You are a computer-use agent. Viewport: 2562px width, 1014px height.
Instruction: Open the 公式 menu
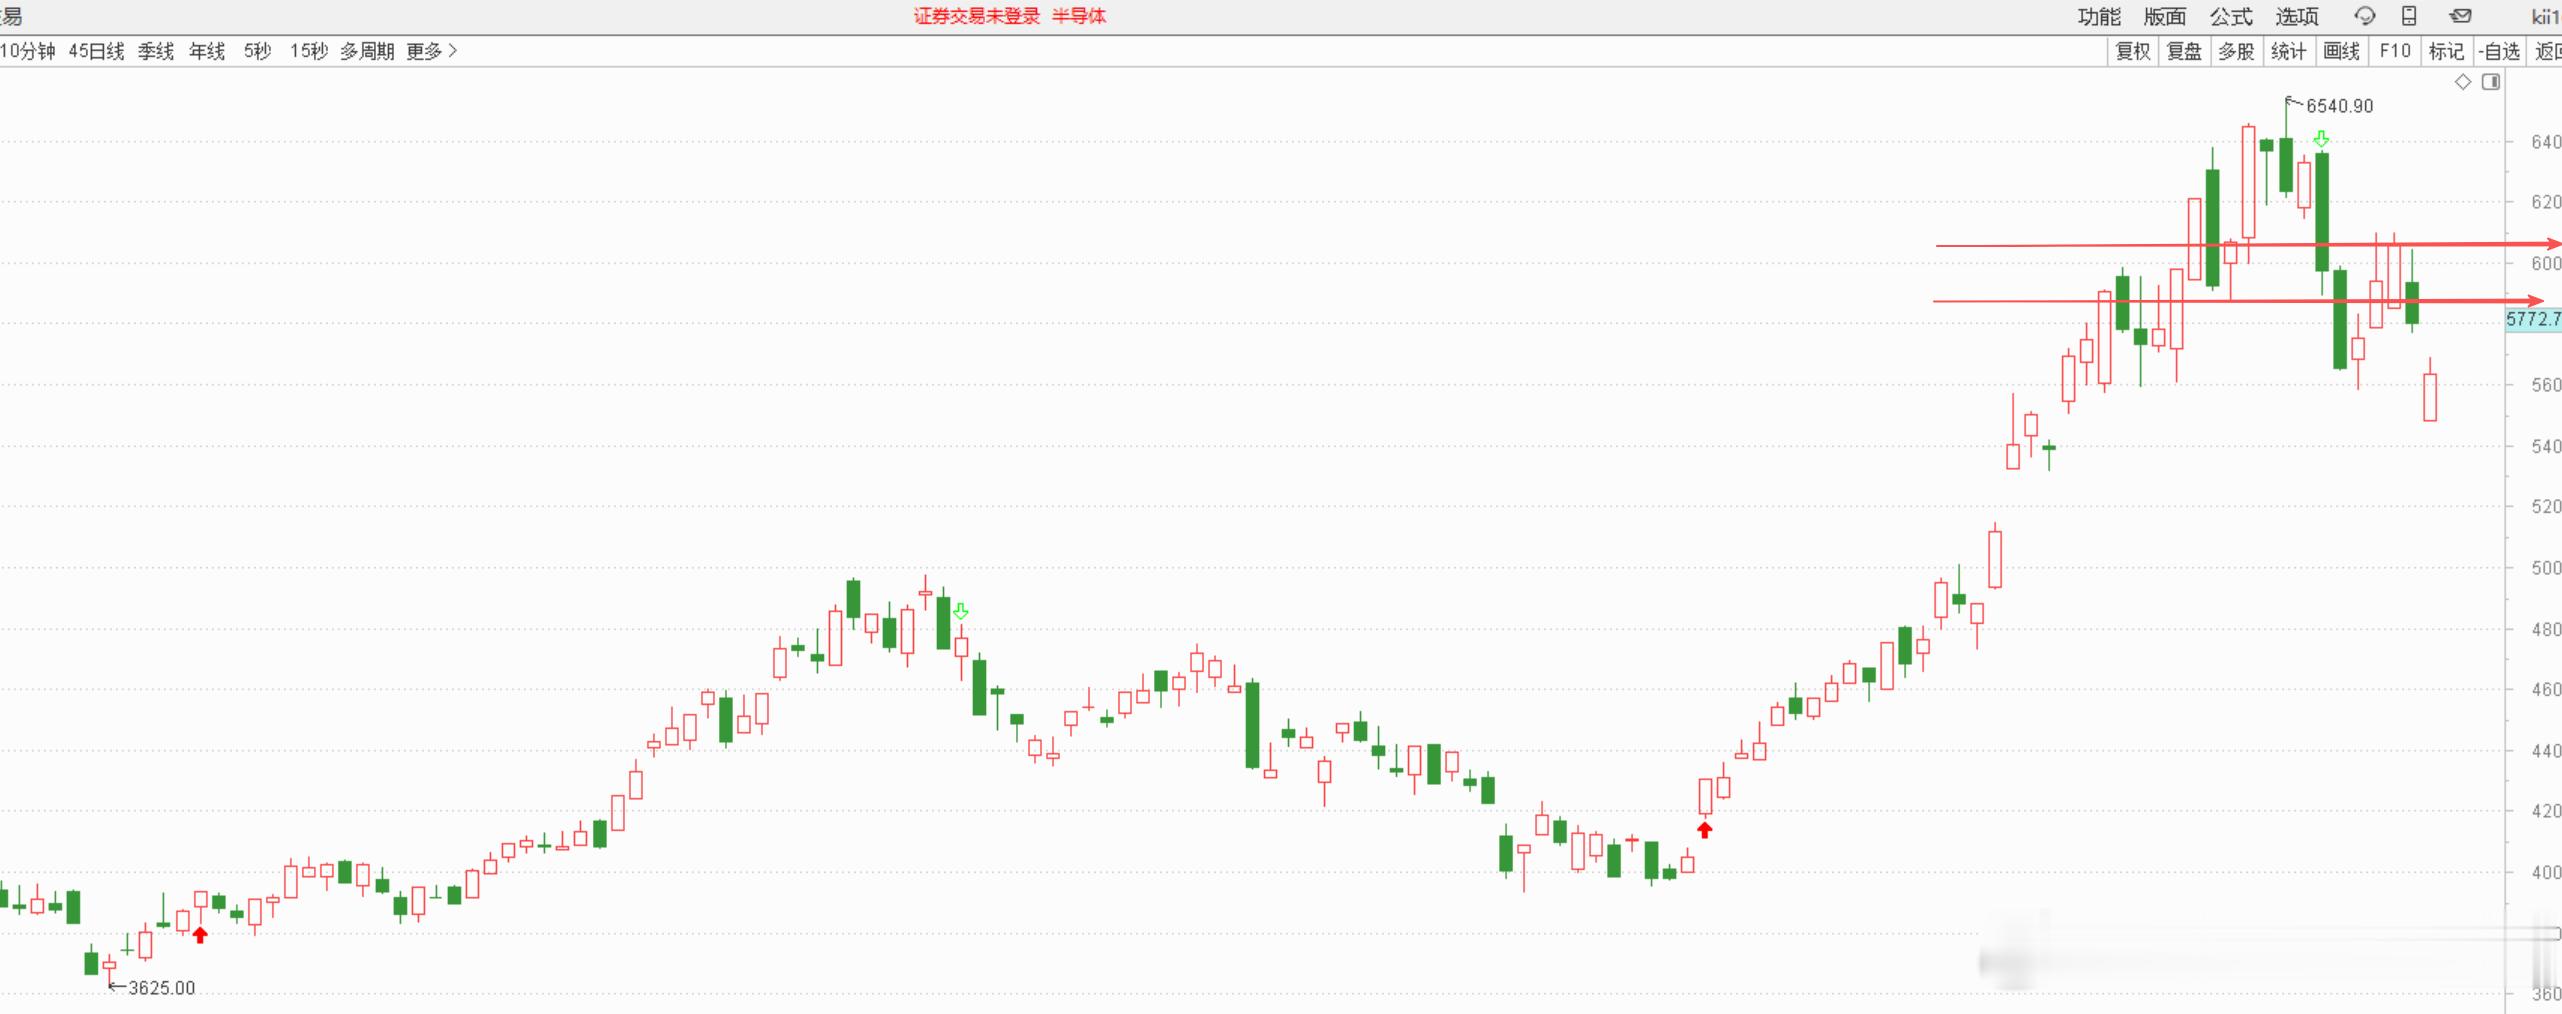2231,16
